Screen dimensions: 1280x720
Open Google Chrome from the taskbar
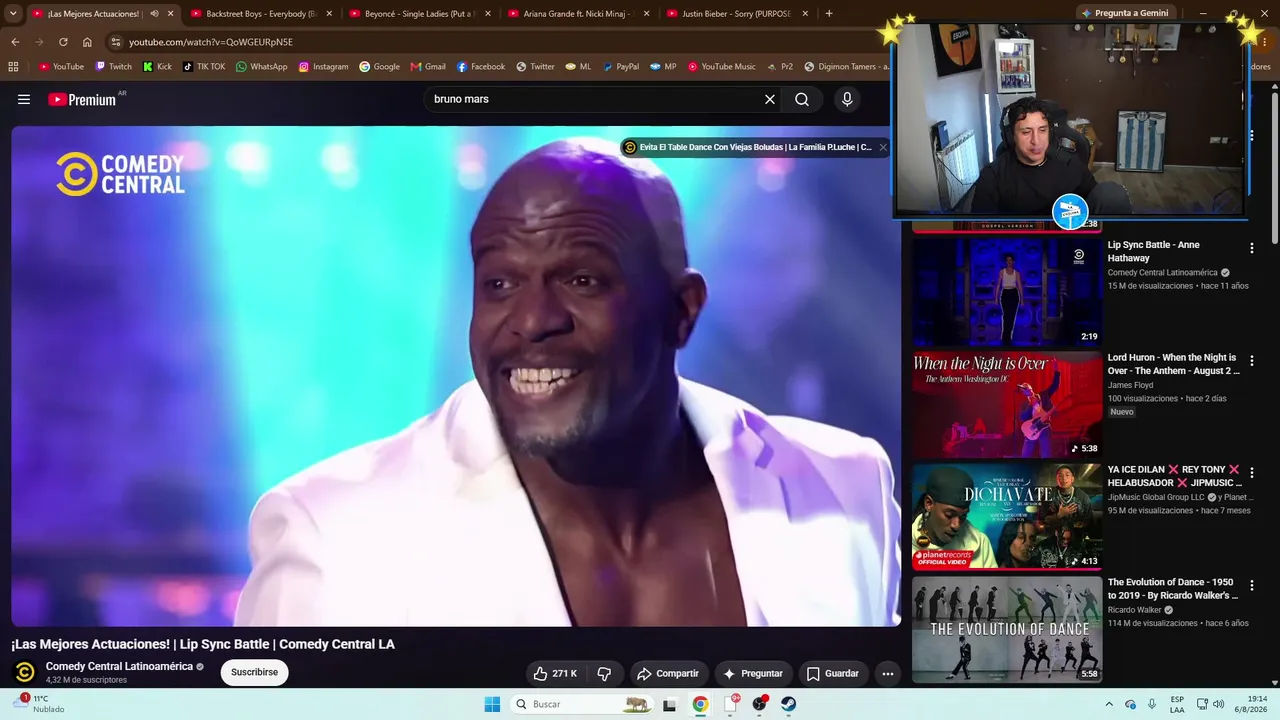click(700, 704)
